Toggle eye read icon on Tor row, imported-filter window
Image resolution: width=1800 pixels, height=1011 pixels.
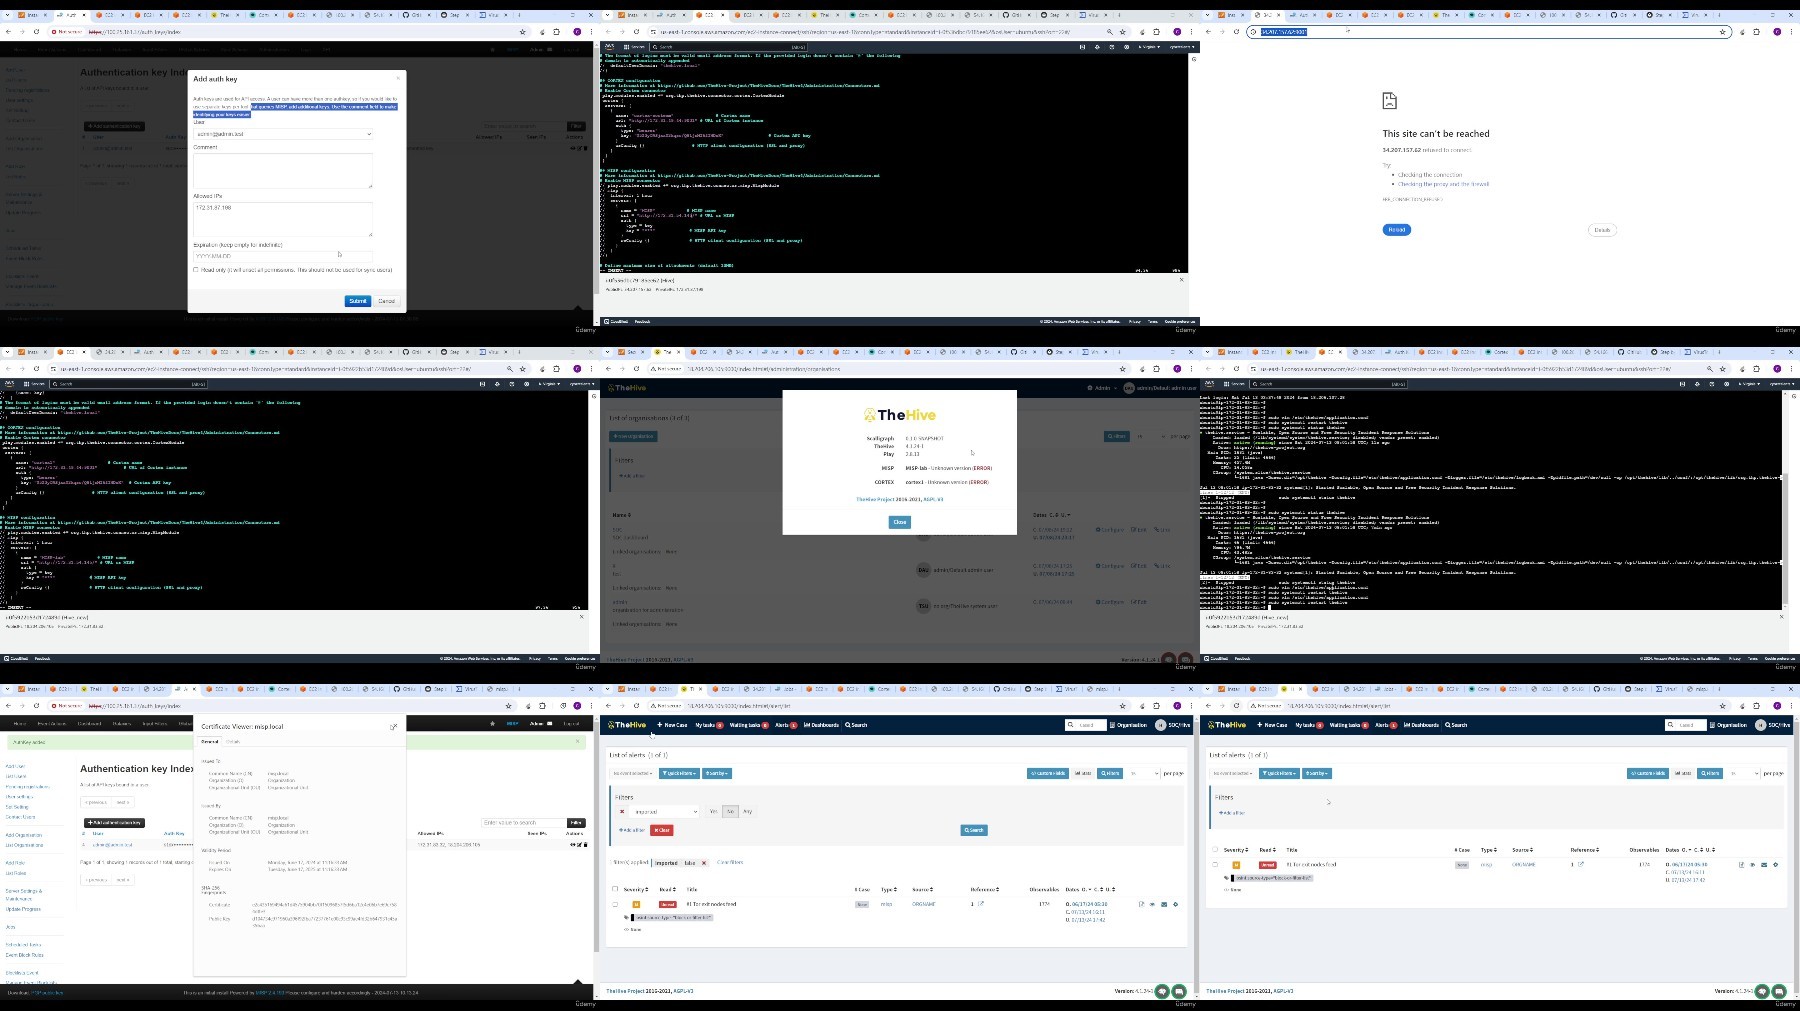[x=1152, y=904]
